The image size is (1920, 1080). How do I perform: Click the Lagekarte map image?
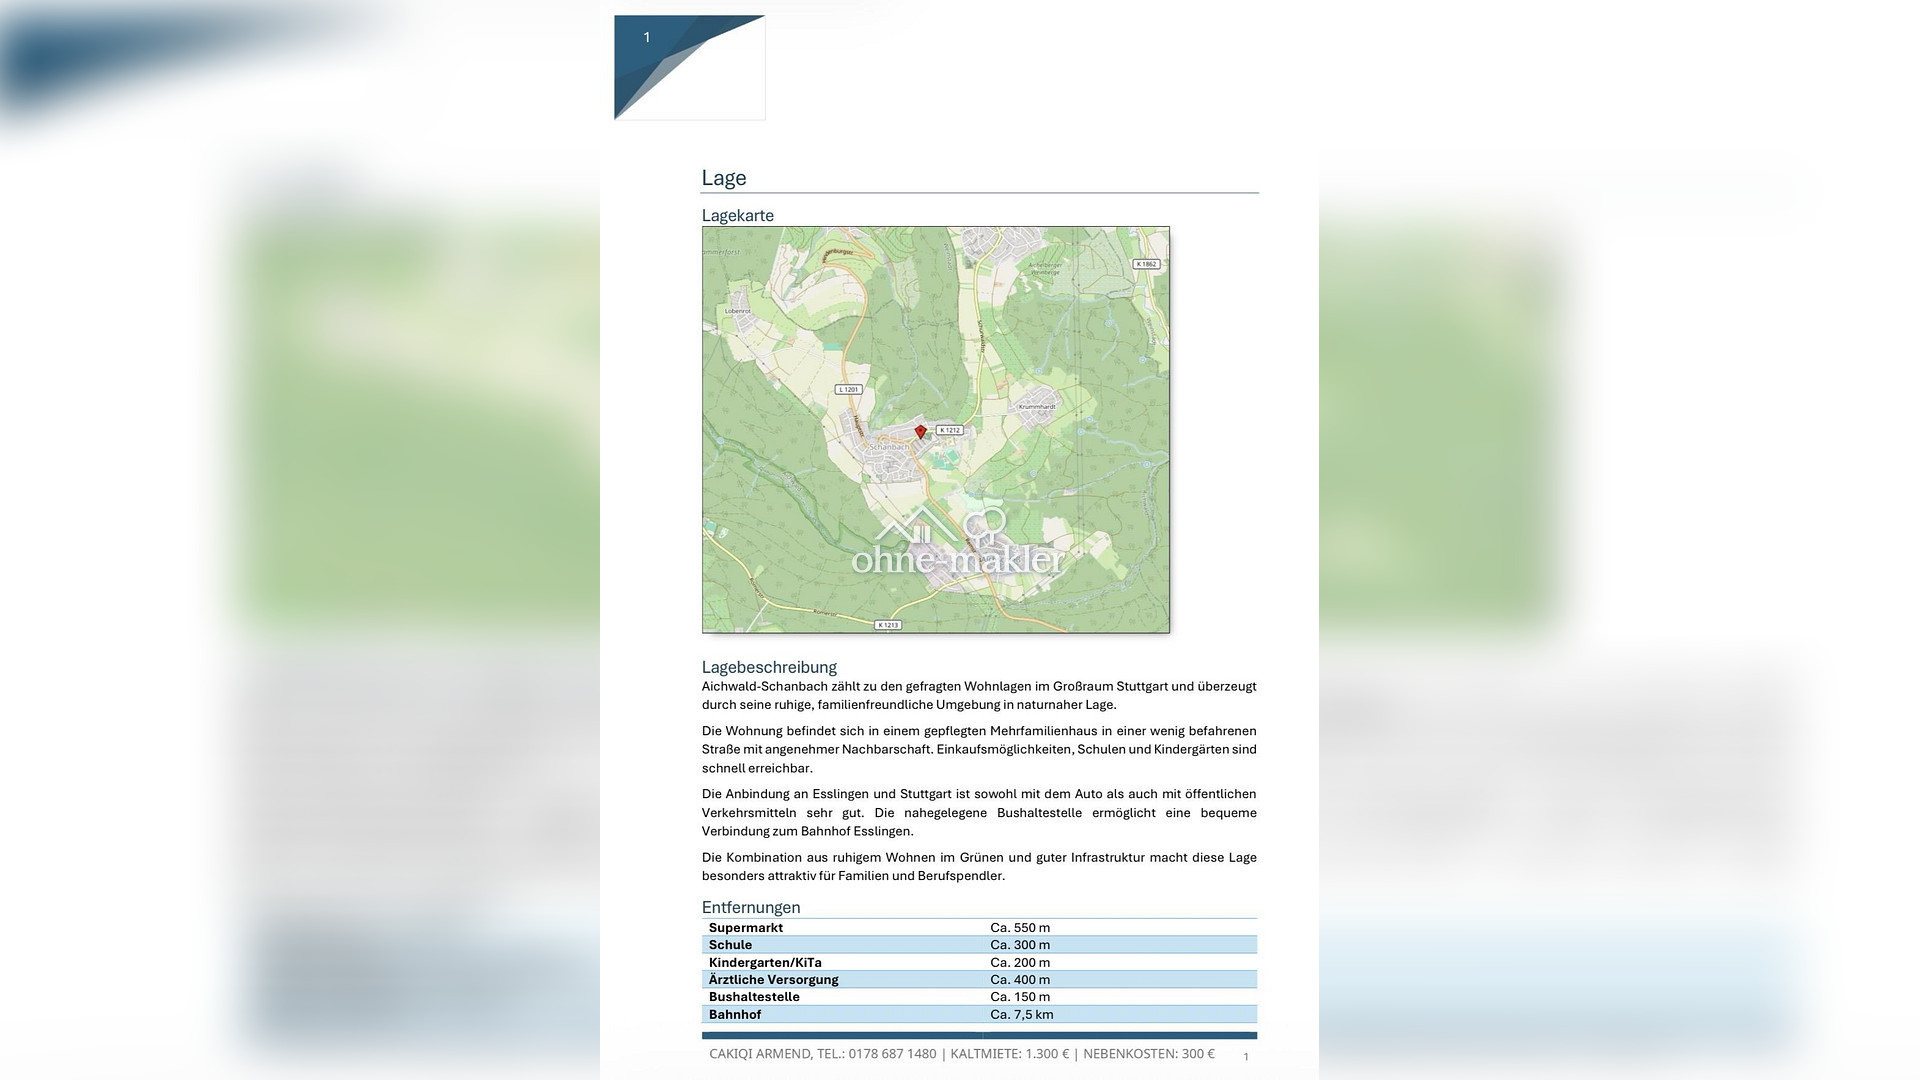pos(936,430)
